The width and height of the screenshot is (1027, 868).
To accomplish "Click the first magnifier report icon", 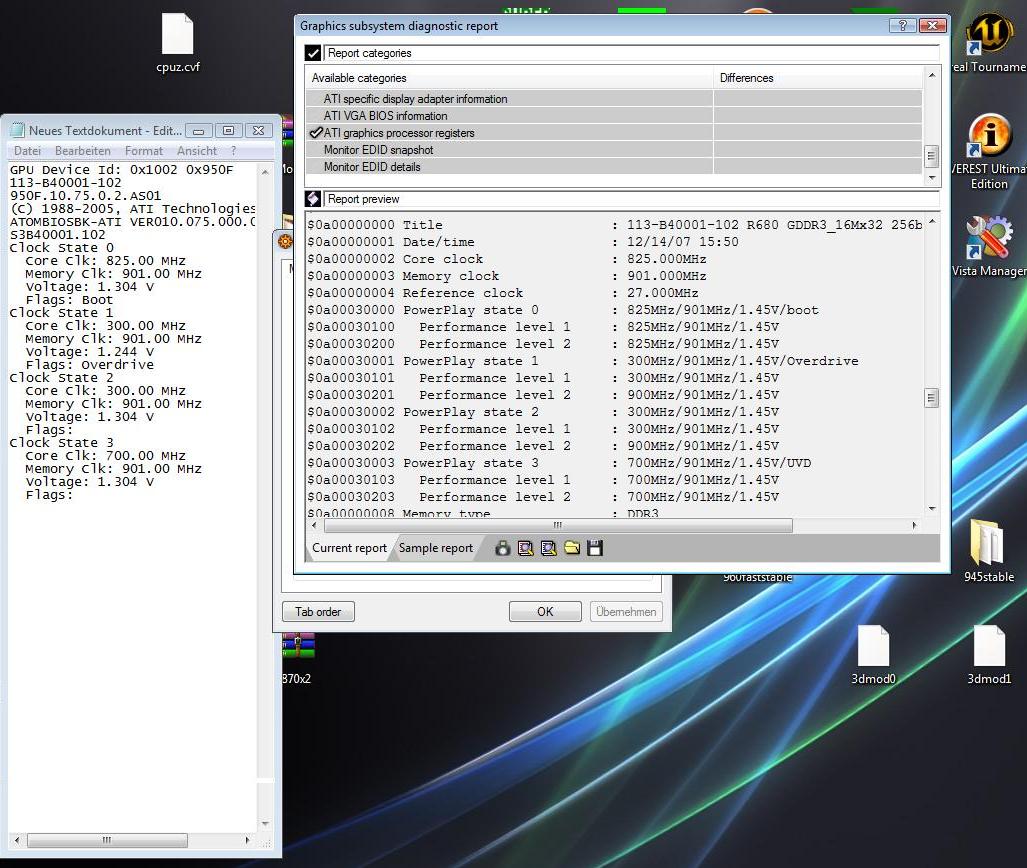I will [x=525, y=548].
